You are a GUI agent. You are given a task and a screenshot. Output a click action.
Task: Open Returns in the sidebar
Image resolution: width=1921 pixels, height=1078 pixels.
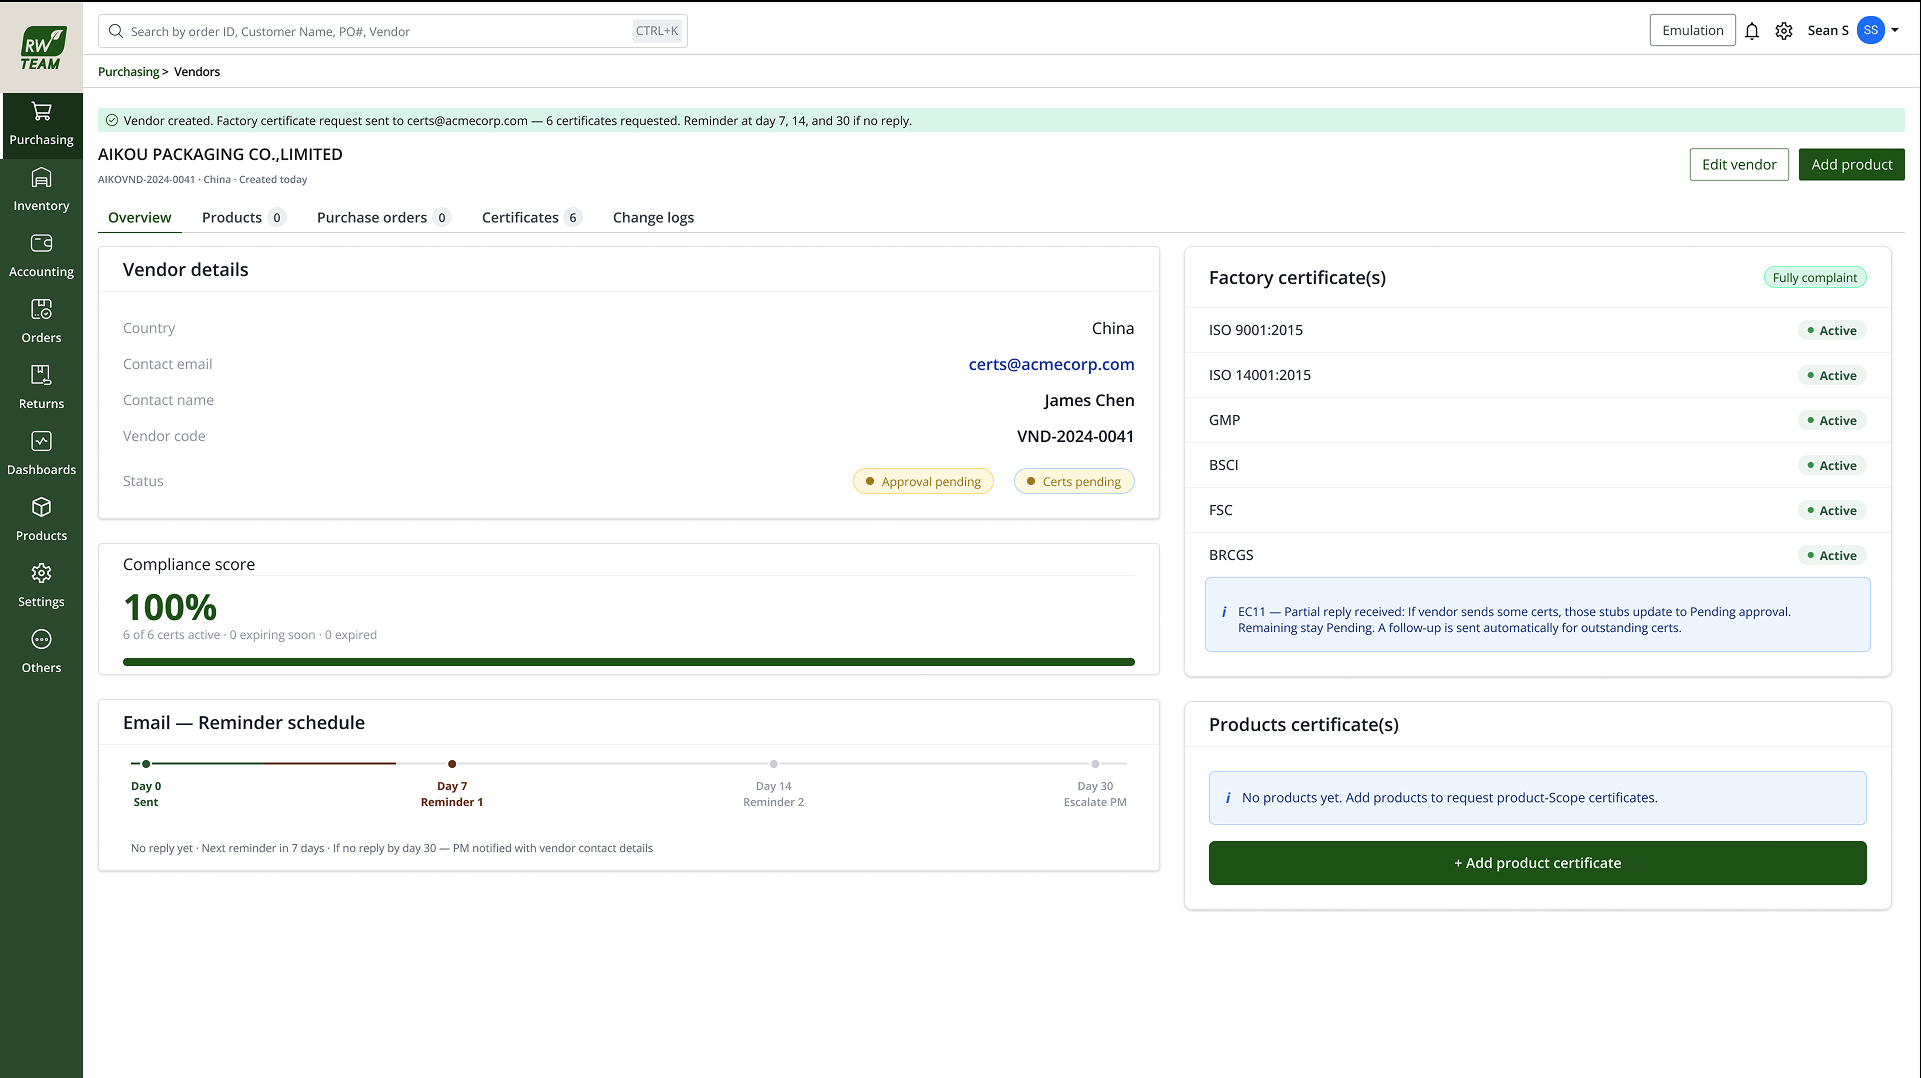click(41, 389)
